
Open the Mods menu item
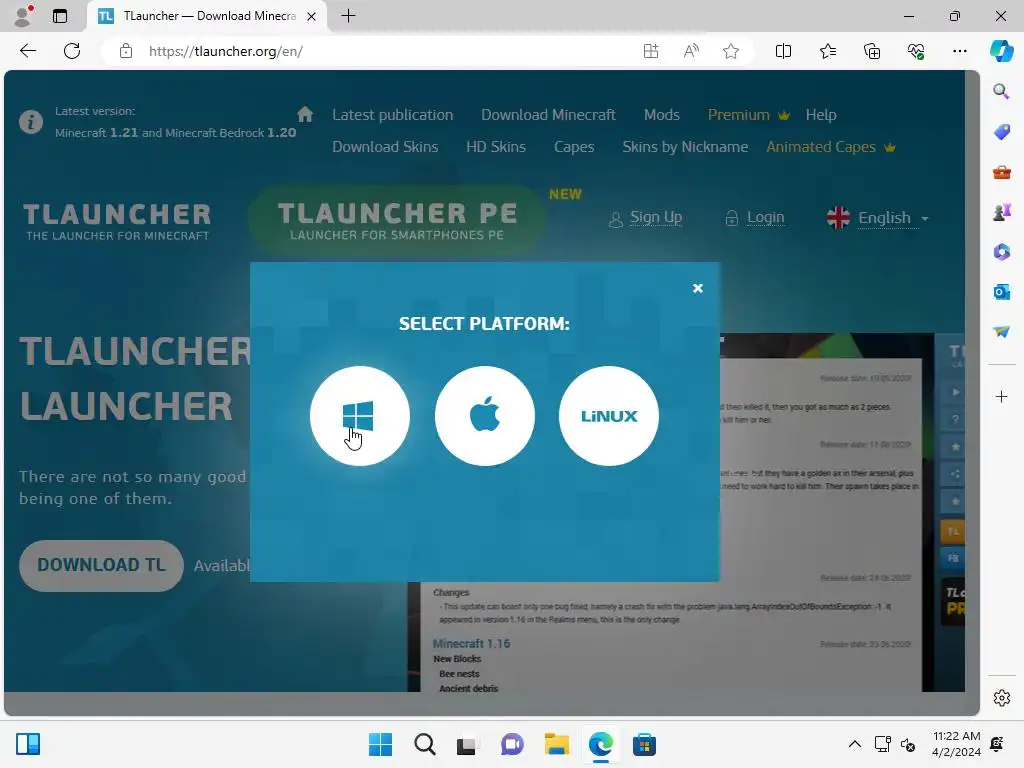point(662,115)
